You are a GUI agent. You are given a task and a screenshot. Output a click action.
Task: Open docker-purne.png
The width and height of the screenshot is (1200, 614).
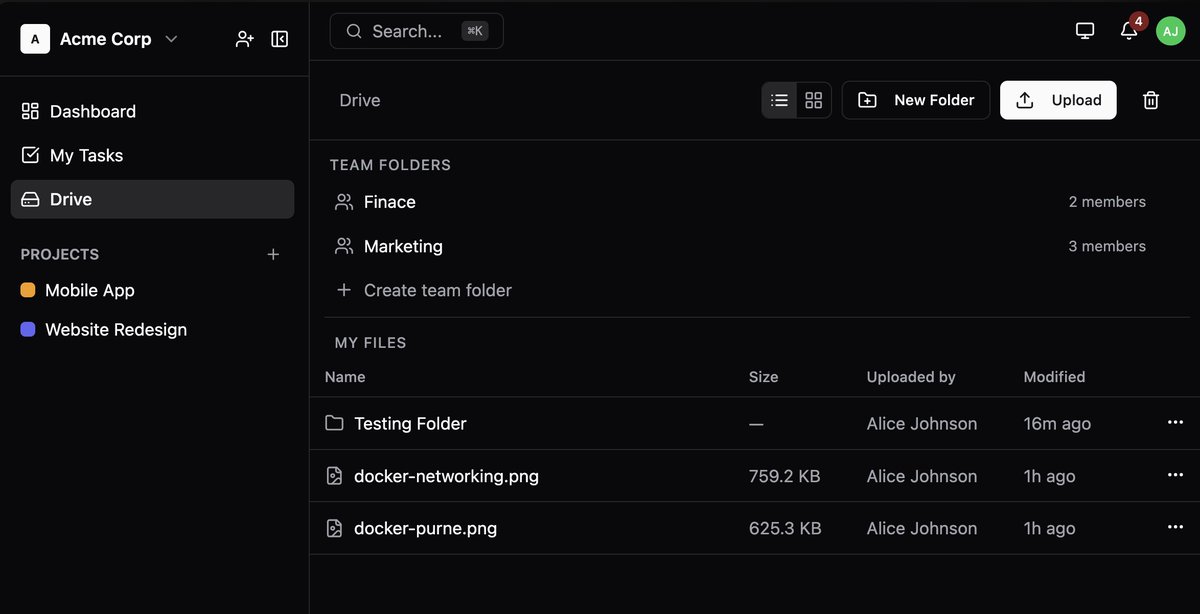pyautogui.click(x=425, y=528)
